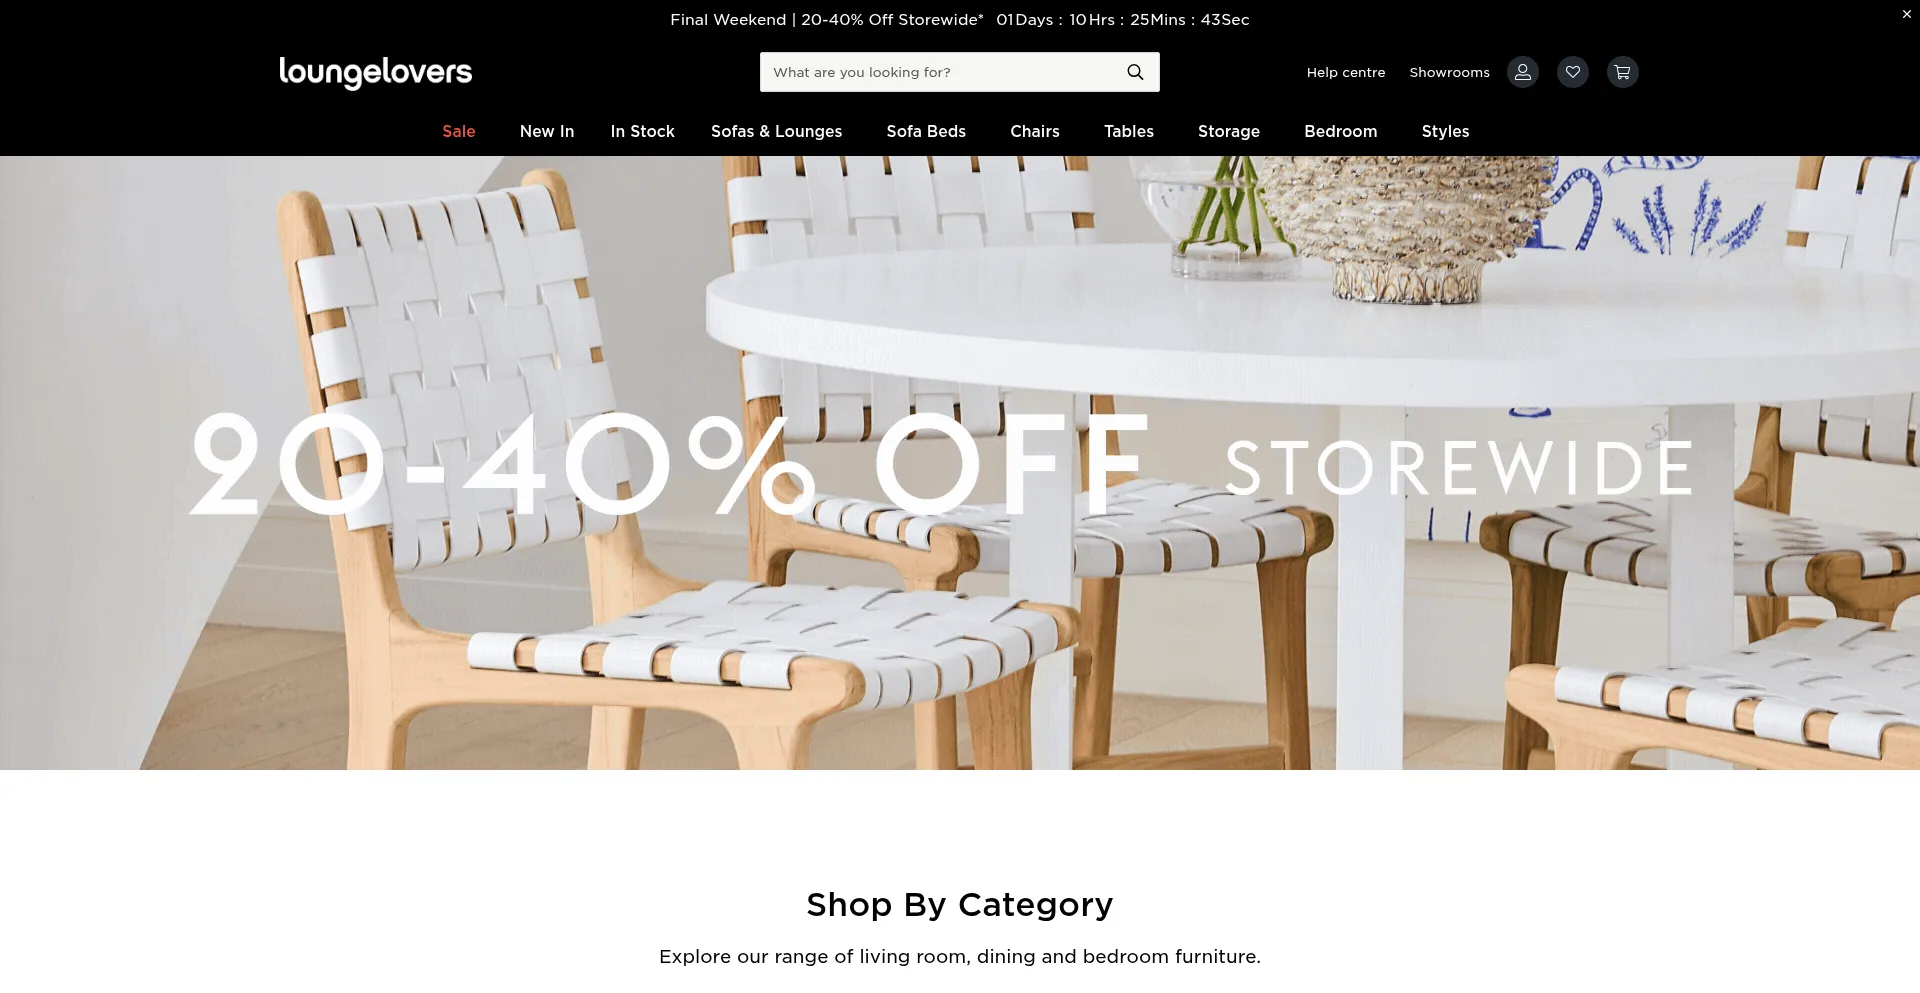1920x993 pixels.
Task: Expand the Sofas & Lounges menu
Action: click(777, 131)
